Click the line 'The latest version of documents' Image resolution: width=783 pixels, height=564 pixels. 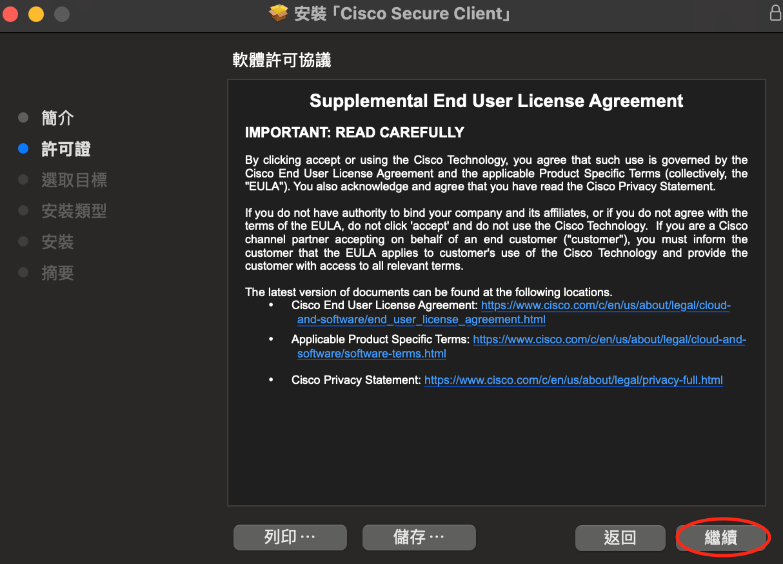428,292
